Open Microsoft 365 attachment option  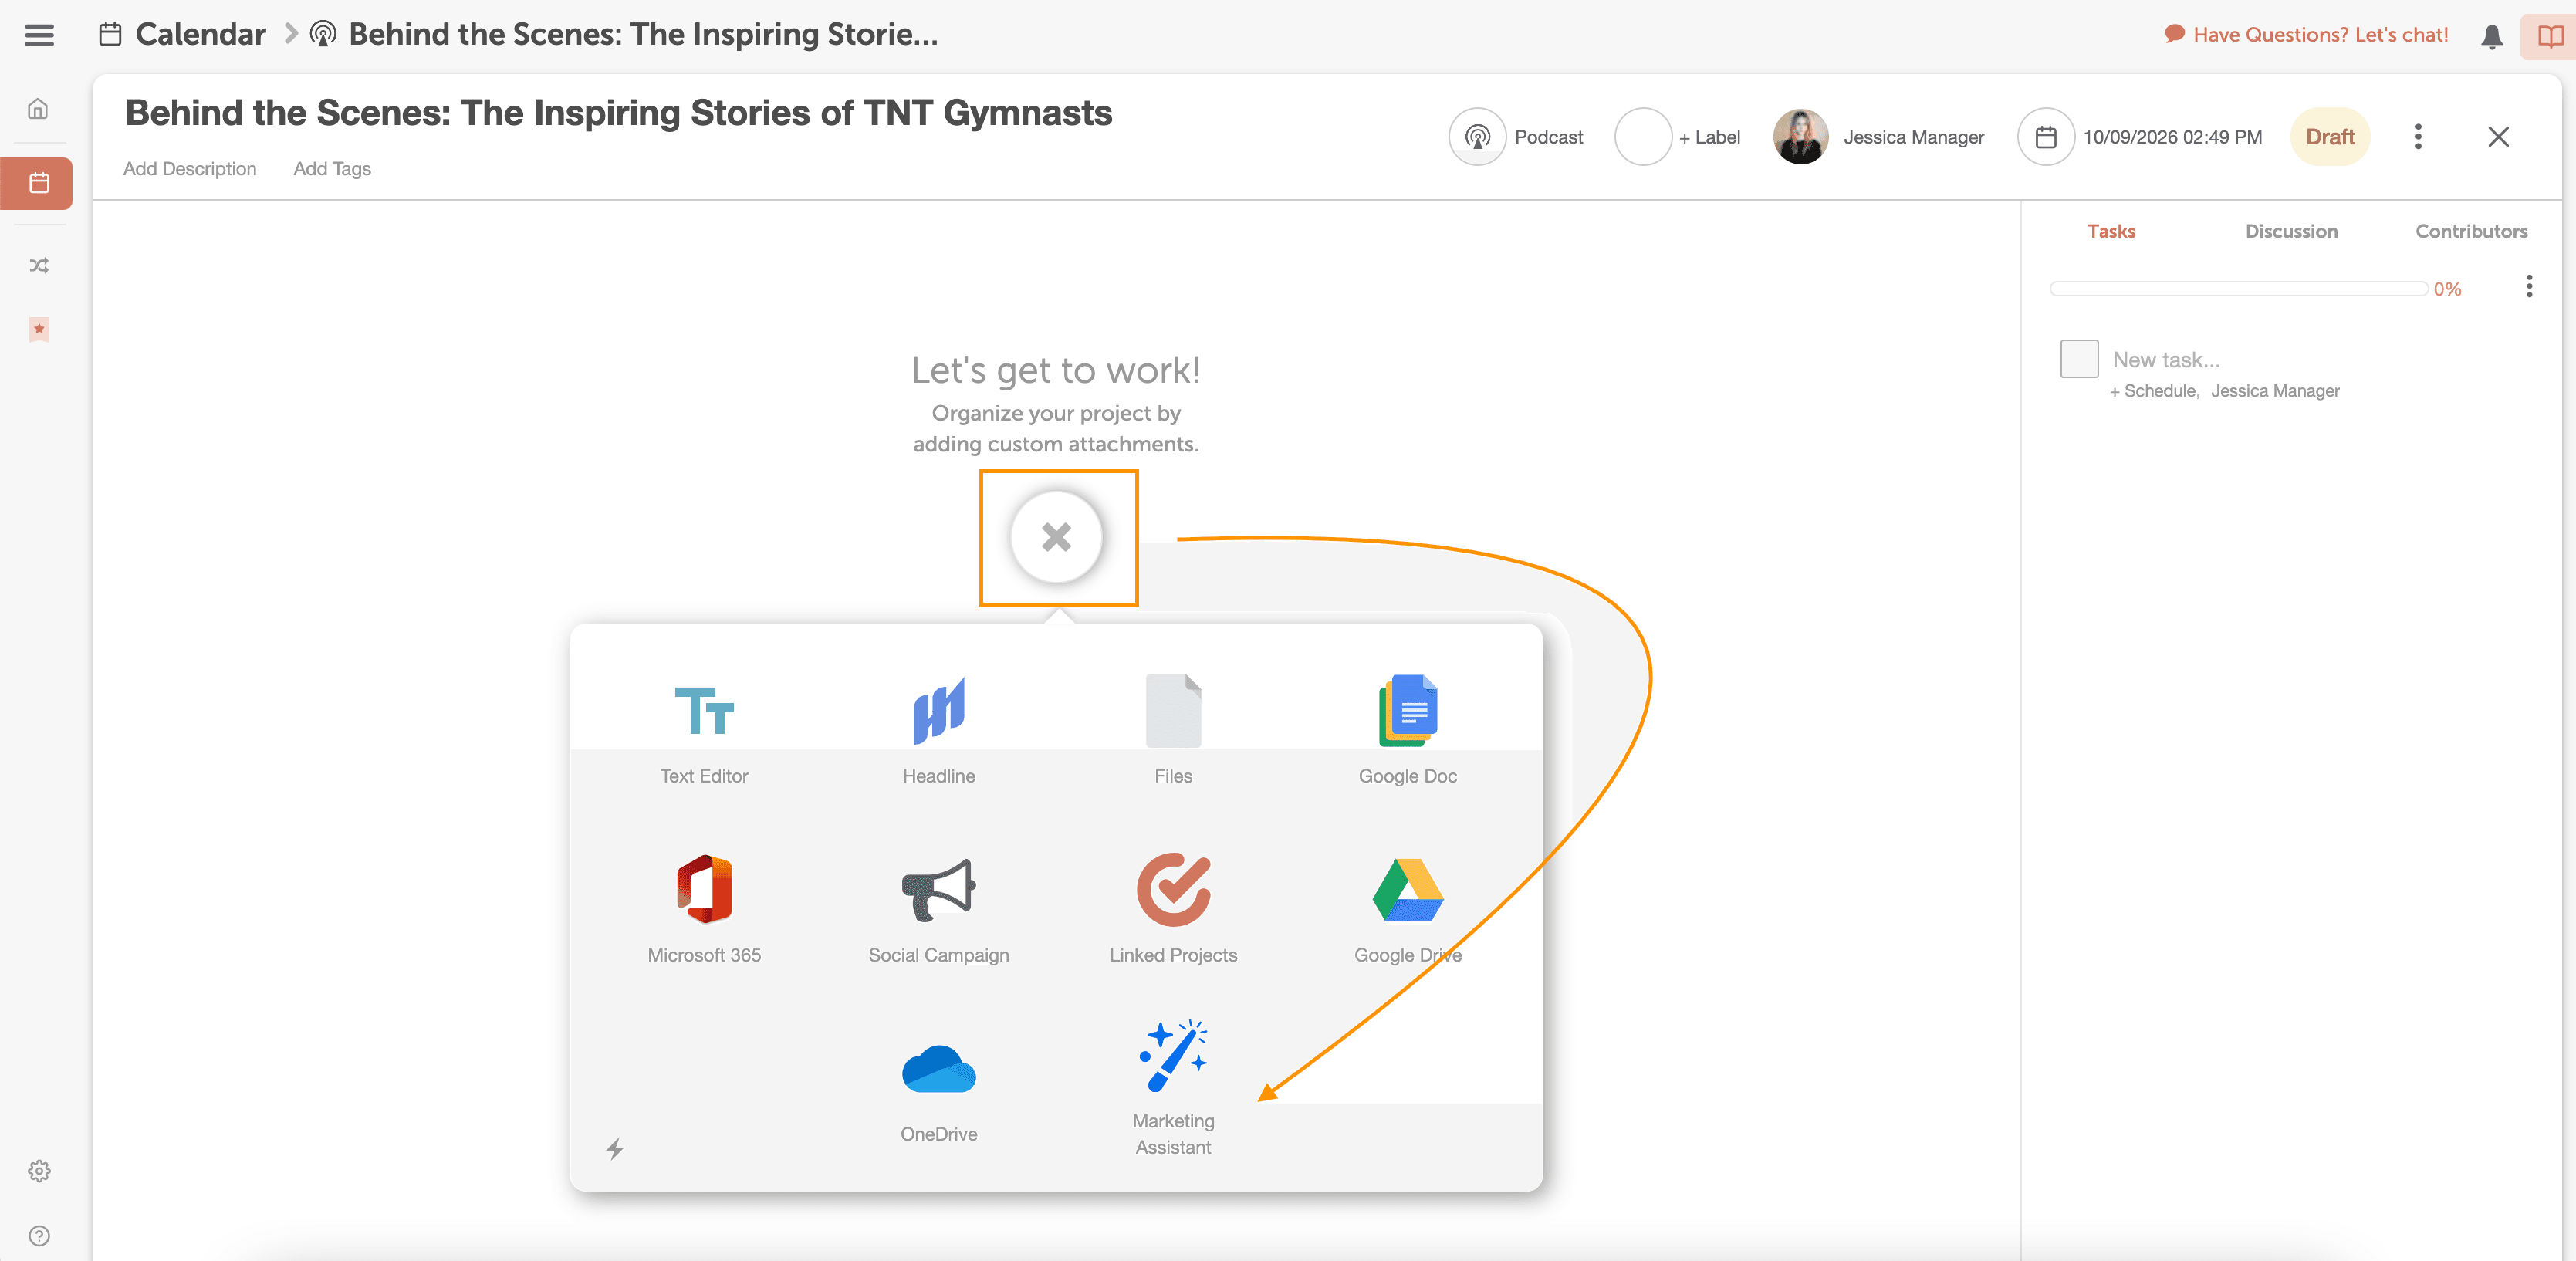[704, 890]
